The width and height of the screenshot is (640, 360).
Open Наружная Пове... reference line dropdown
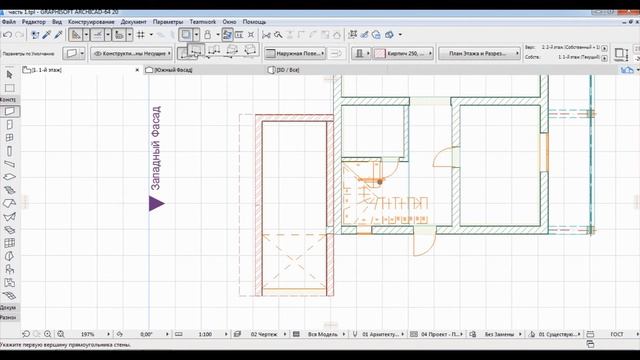tap(295, 53)
